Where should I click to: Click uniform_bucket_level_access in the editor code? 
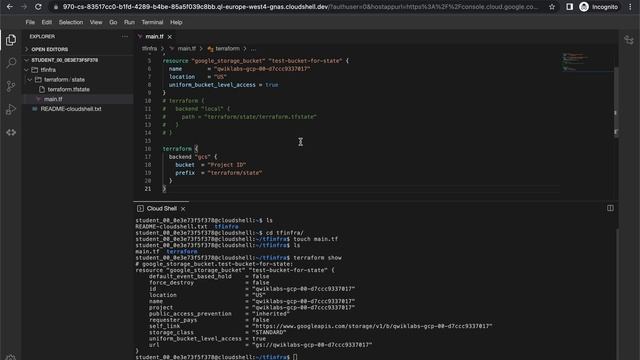(x=212, y=85)
